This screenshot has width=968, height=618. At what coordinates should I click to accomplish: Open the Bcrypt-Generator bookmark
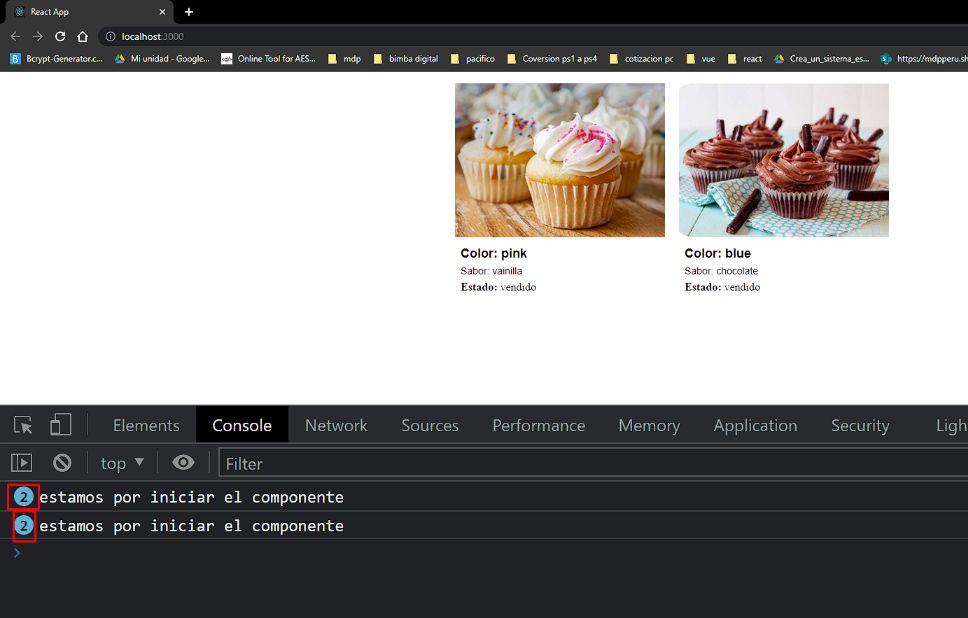[57, 59]
